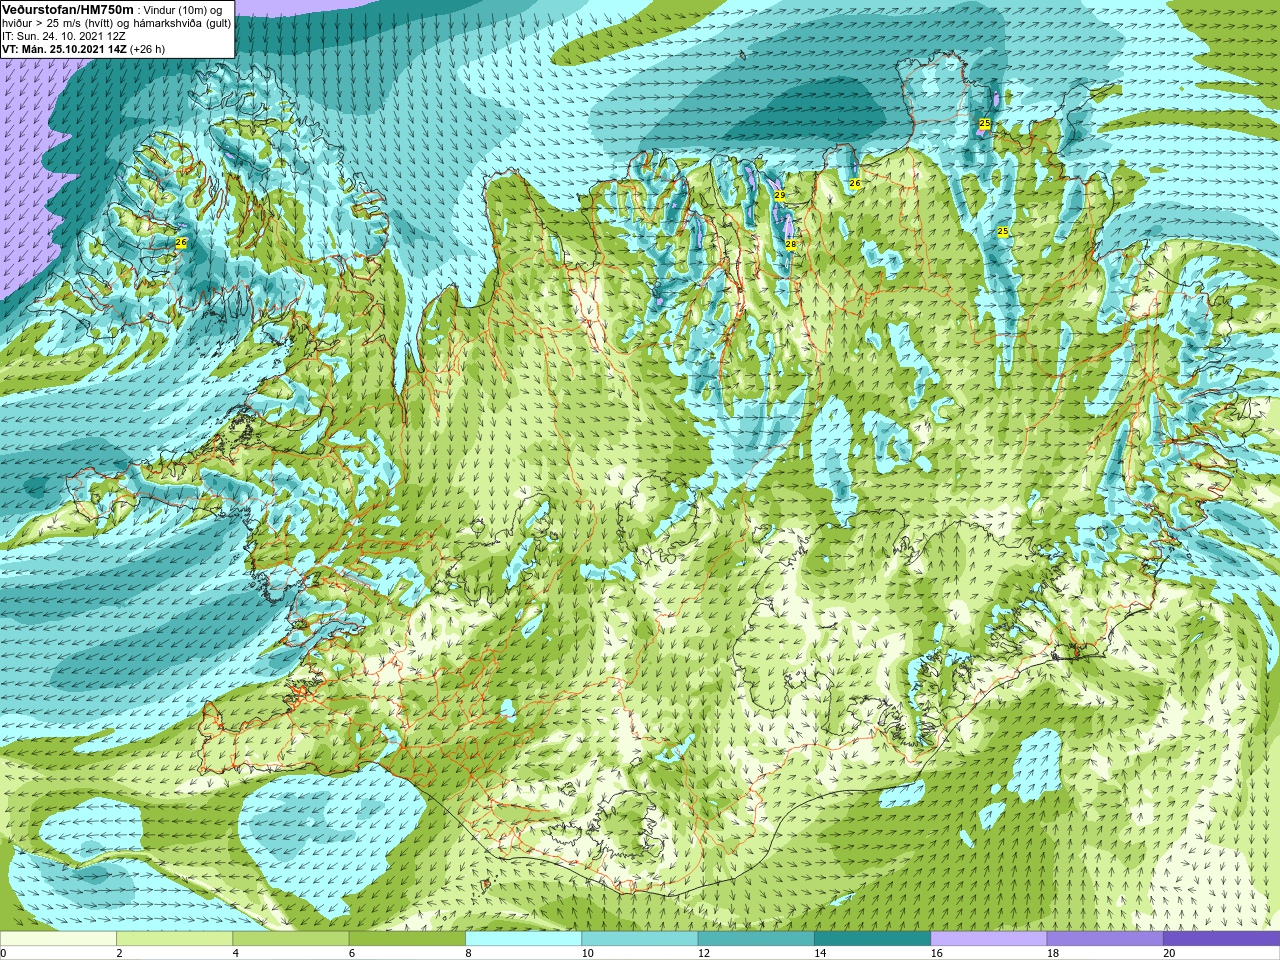Click the inland 25 gust label in the northeast
Viewport: 1280px width, 960px height.
(1003, 231)
